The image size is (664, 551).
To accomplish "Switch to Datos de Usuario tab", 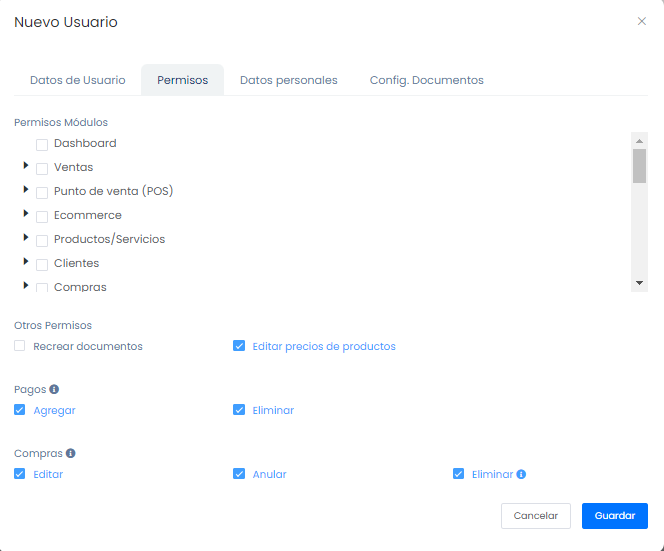I will pyautogui.click(x=78, y=80).
